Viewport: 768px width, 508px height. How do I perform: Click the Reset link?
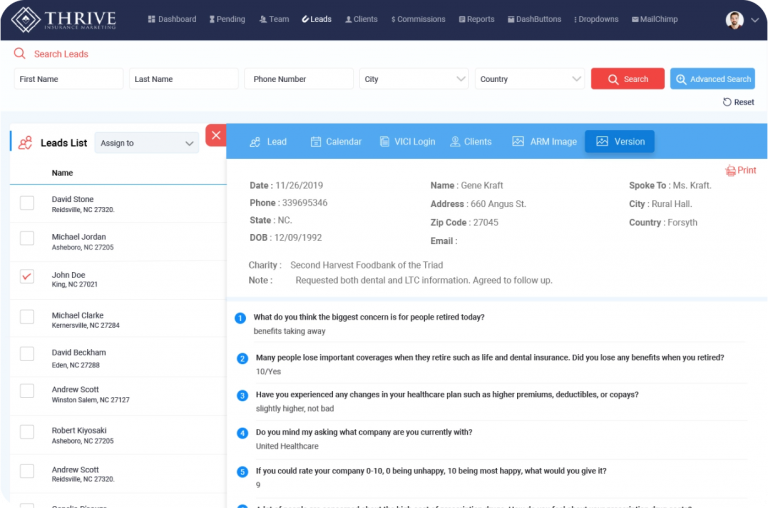[739, 102]
